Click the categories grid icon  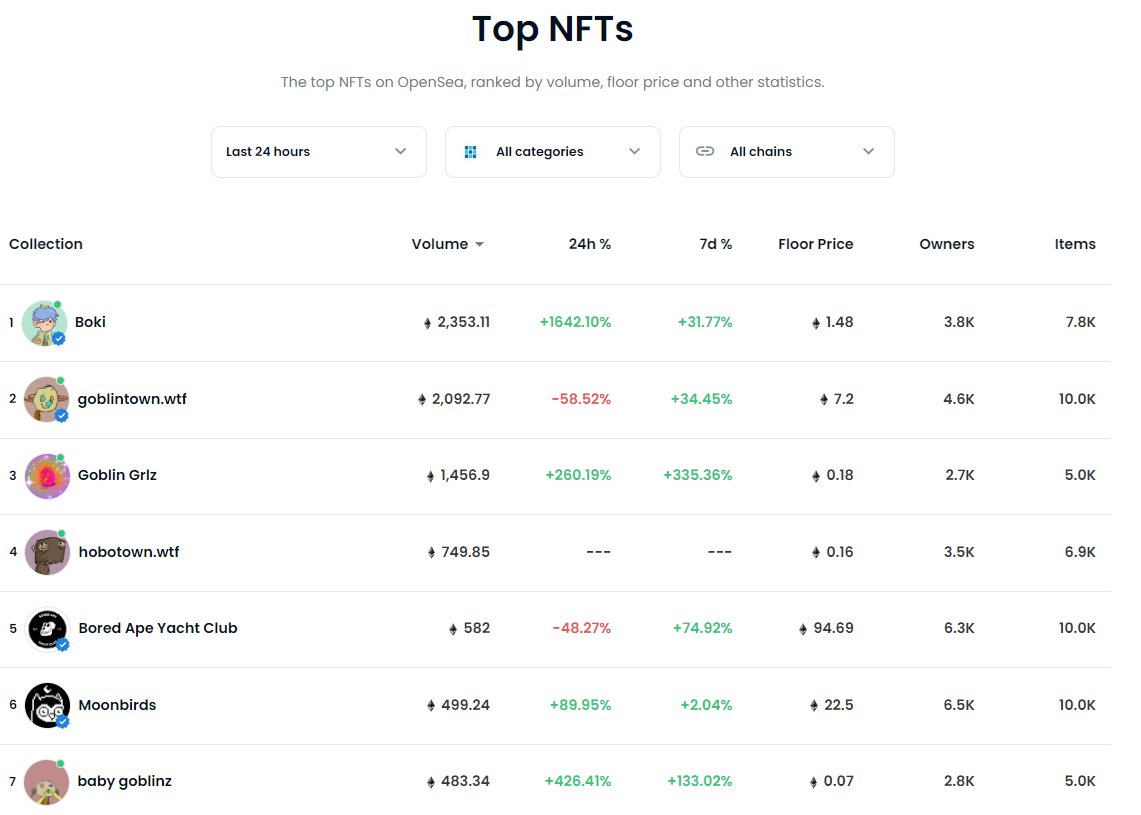(471, 151)
